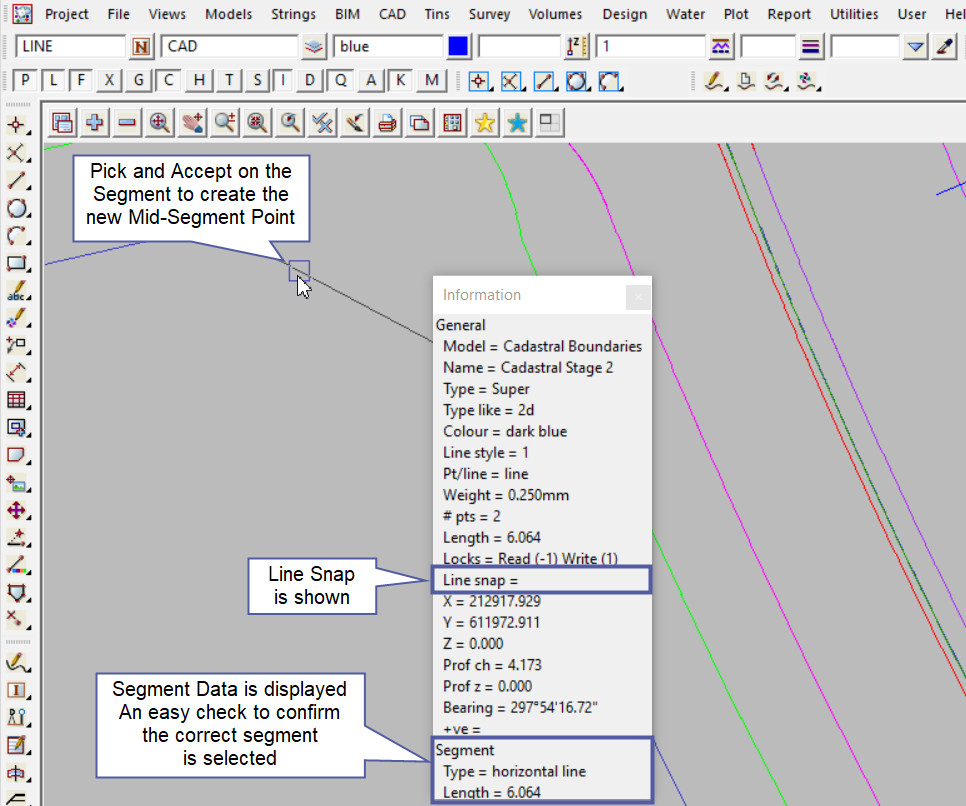Image resolution: width=966 pixels, height=806 pixels.
Task: Open the line weight picker icon
Action: (x=810, y=46)
